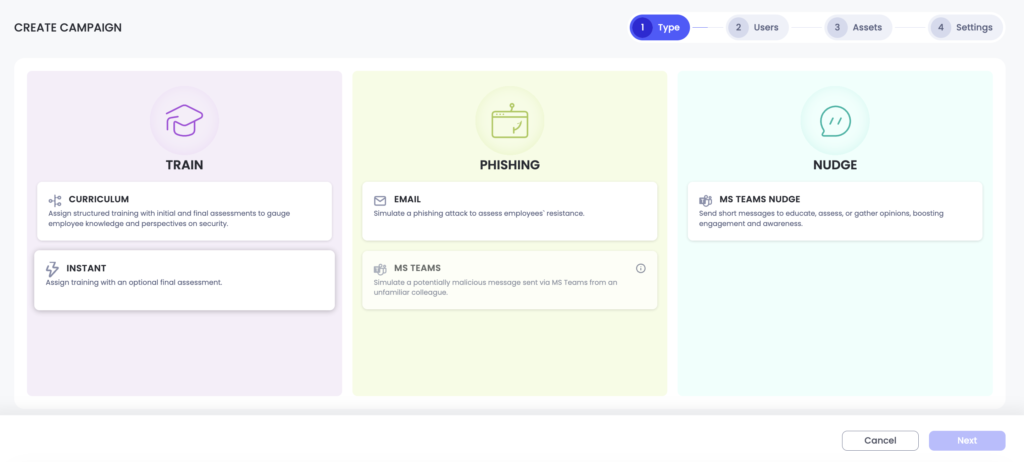Click the Nudge speech bubble icon

point(835,121)
